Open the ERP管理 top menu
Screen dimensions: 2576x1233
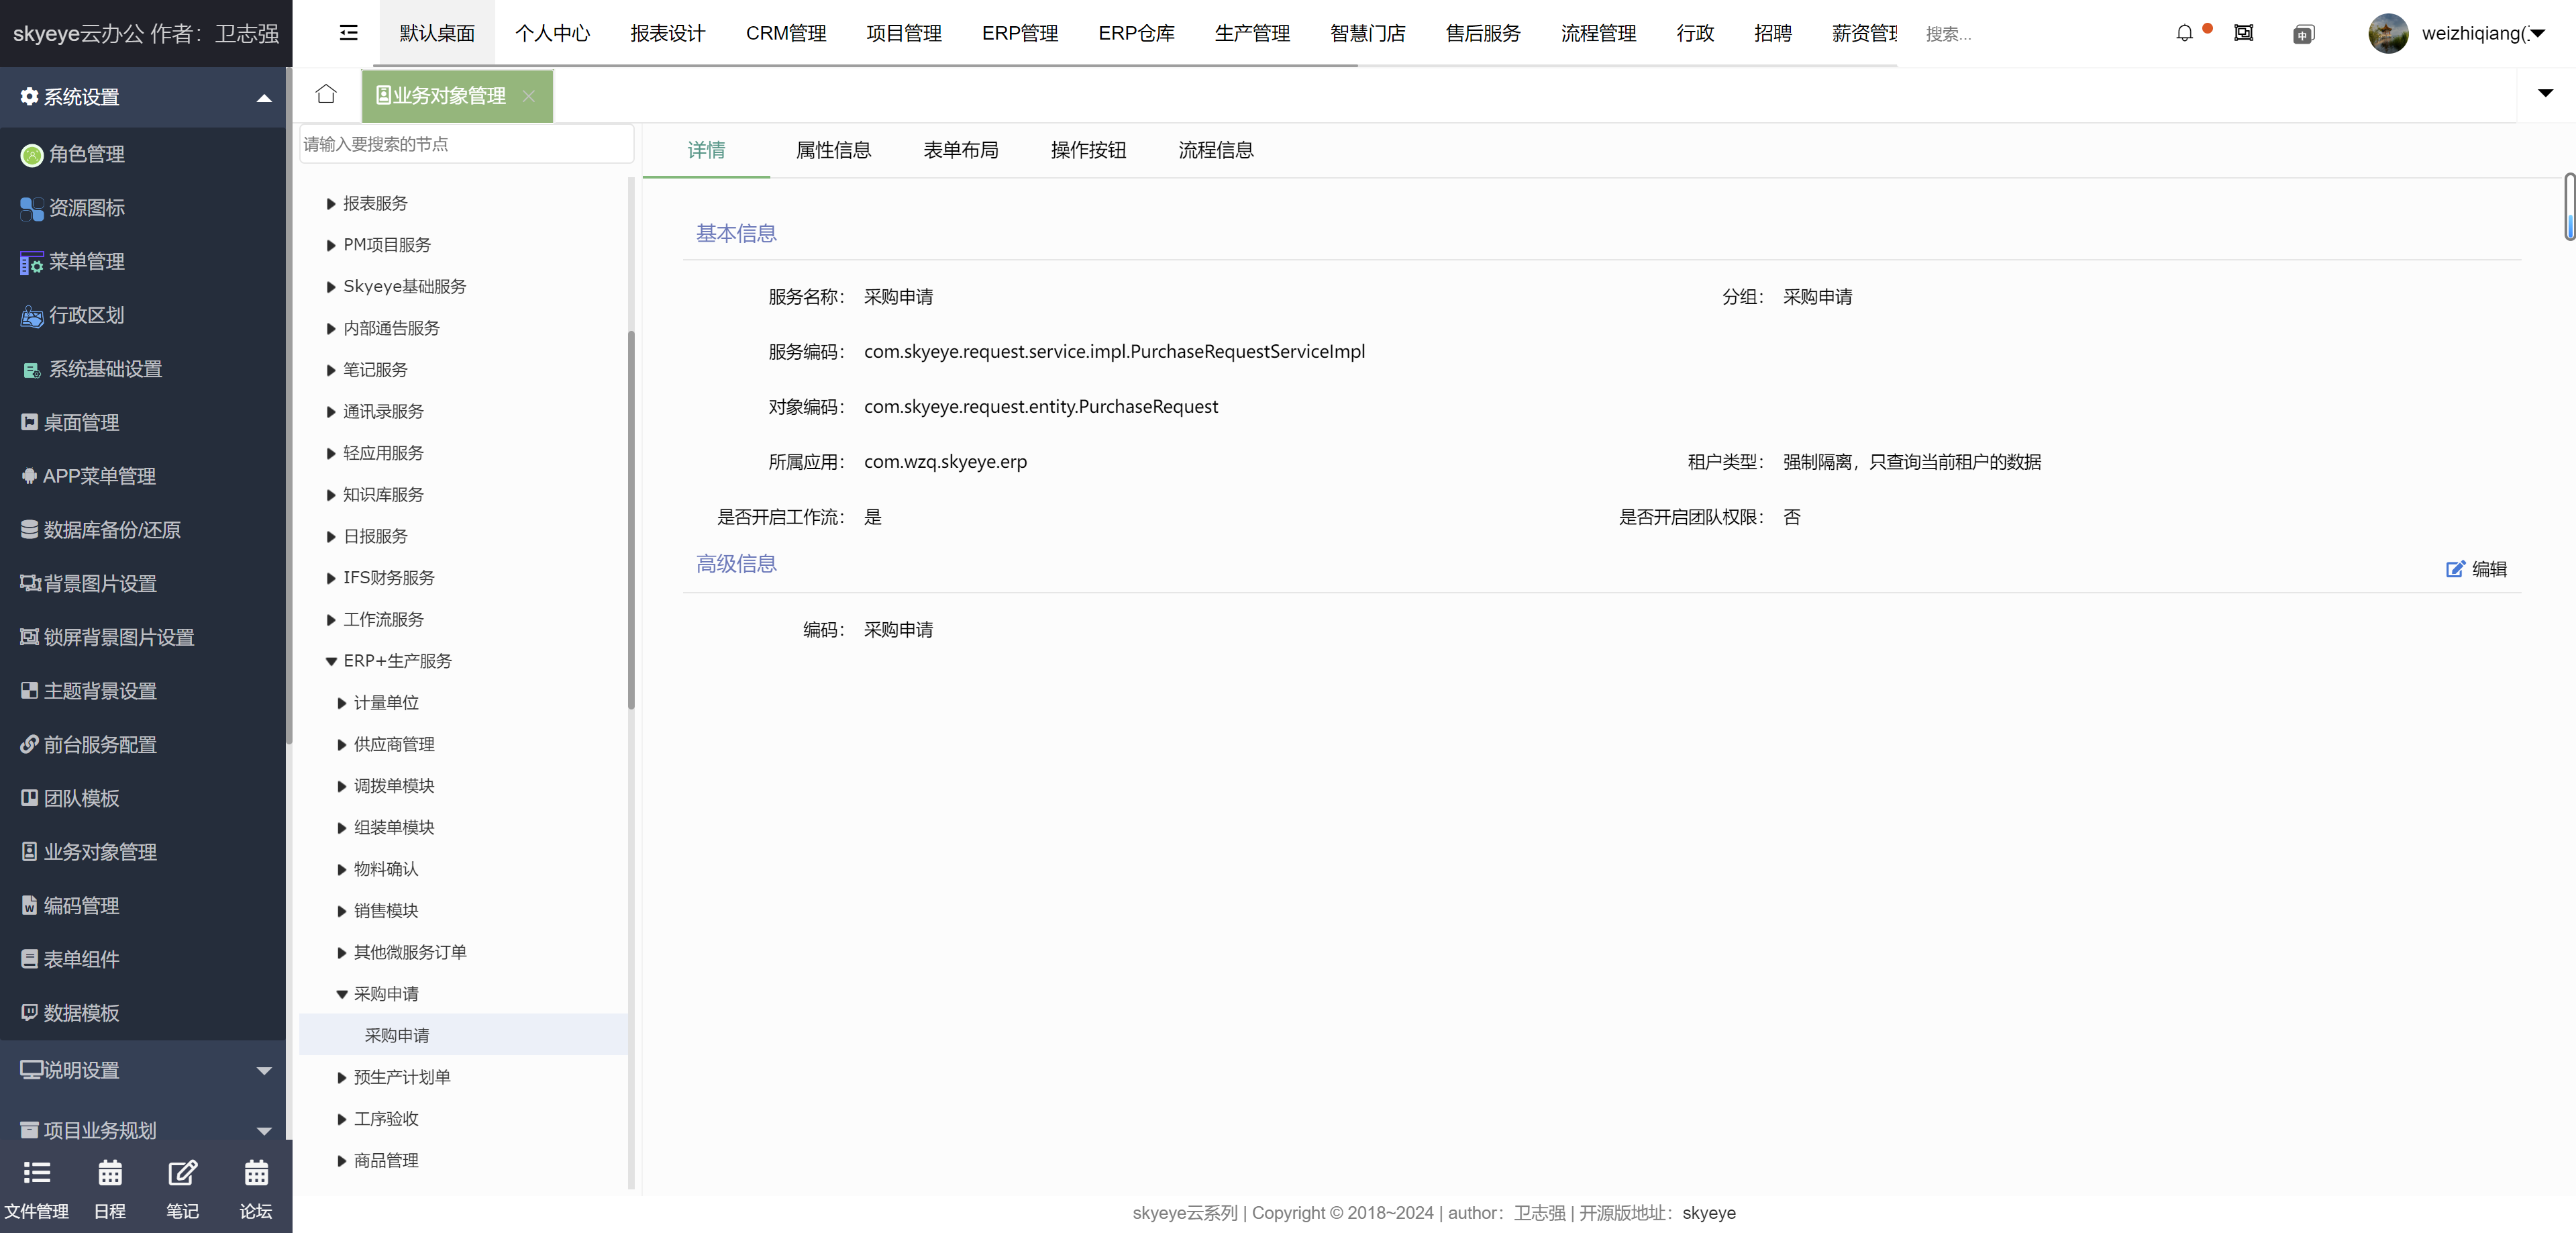click(1019, 33)
